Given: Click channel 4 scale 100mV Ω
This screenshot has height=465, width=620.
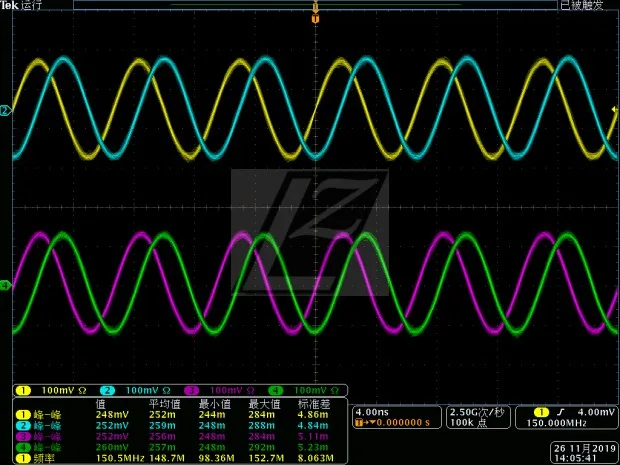Looking at the screenshot, I should point(317,391).
